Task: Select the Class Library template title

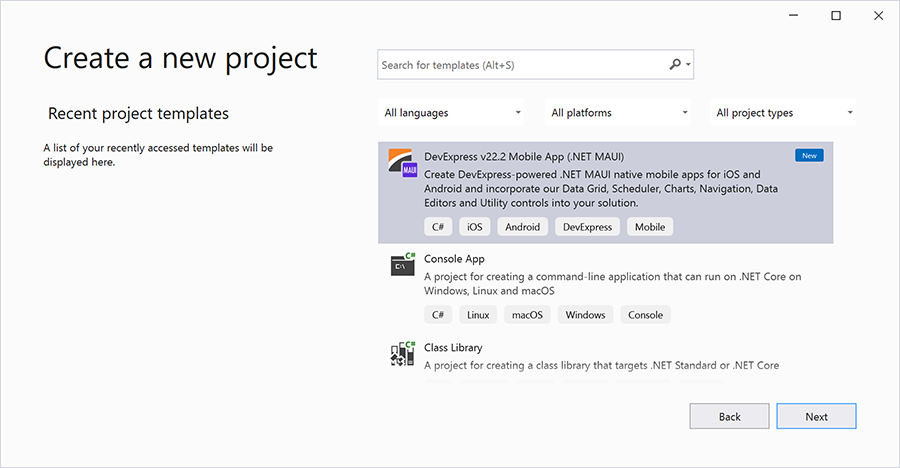Action: pos(453,347)
